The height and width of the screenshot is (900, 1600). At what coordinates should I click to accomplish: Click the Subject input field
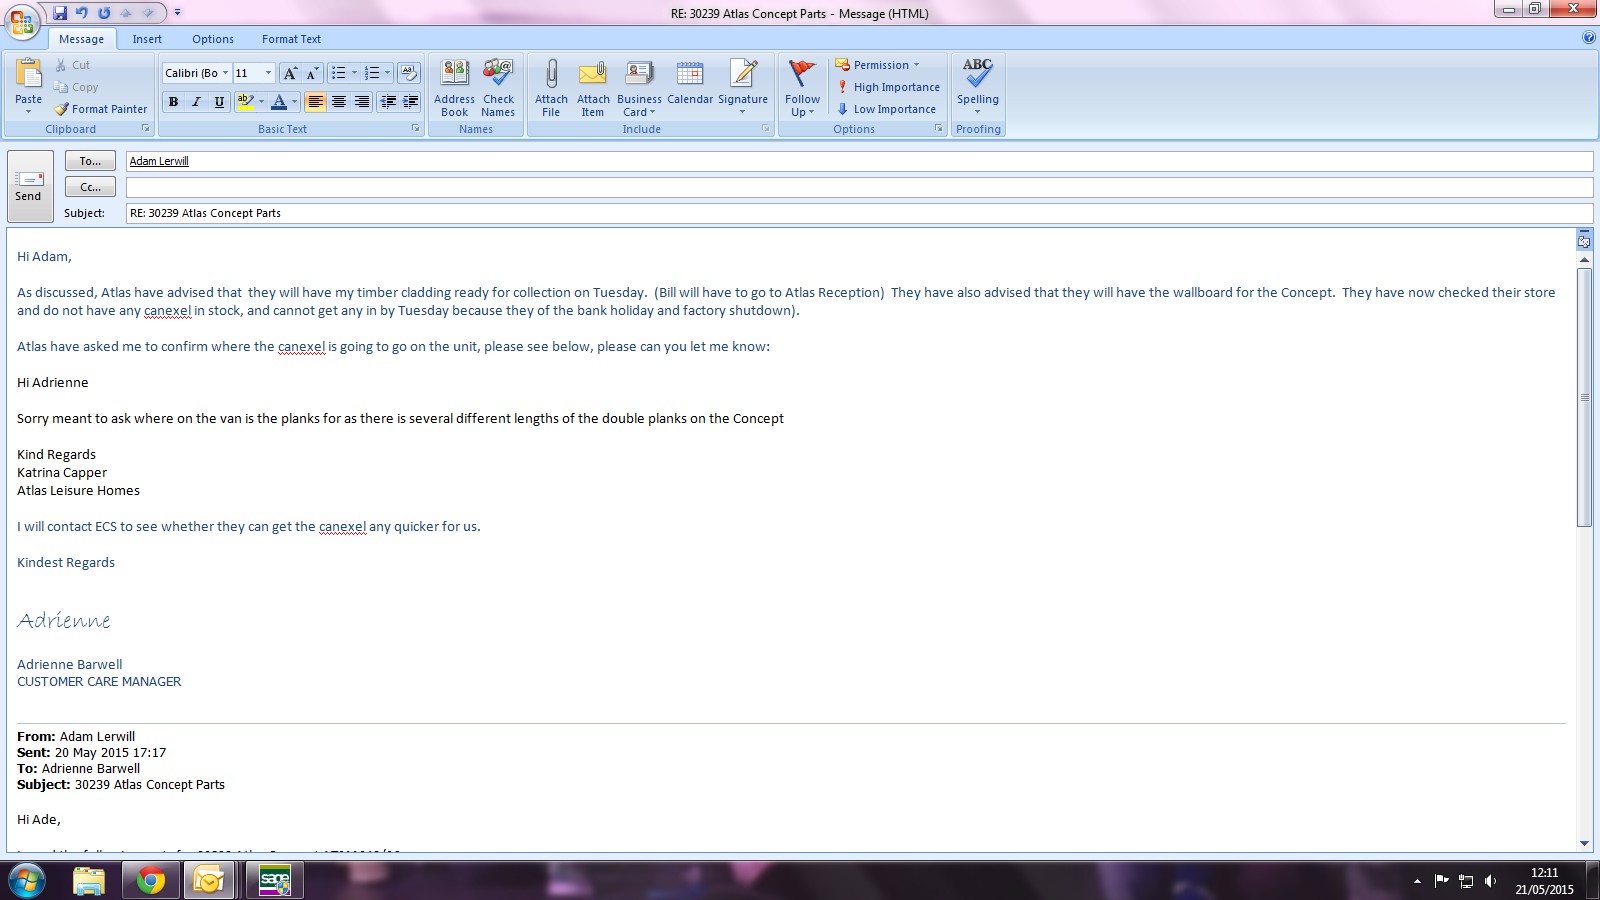[x=859, y=213]
